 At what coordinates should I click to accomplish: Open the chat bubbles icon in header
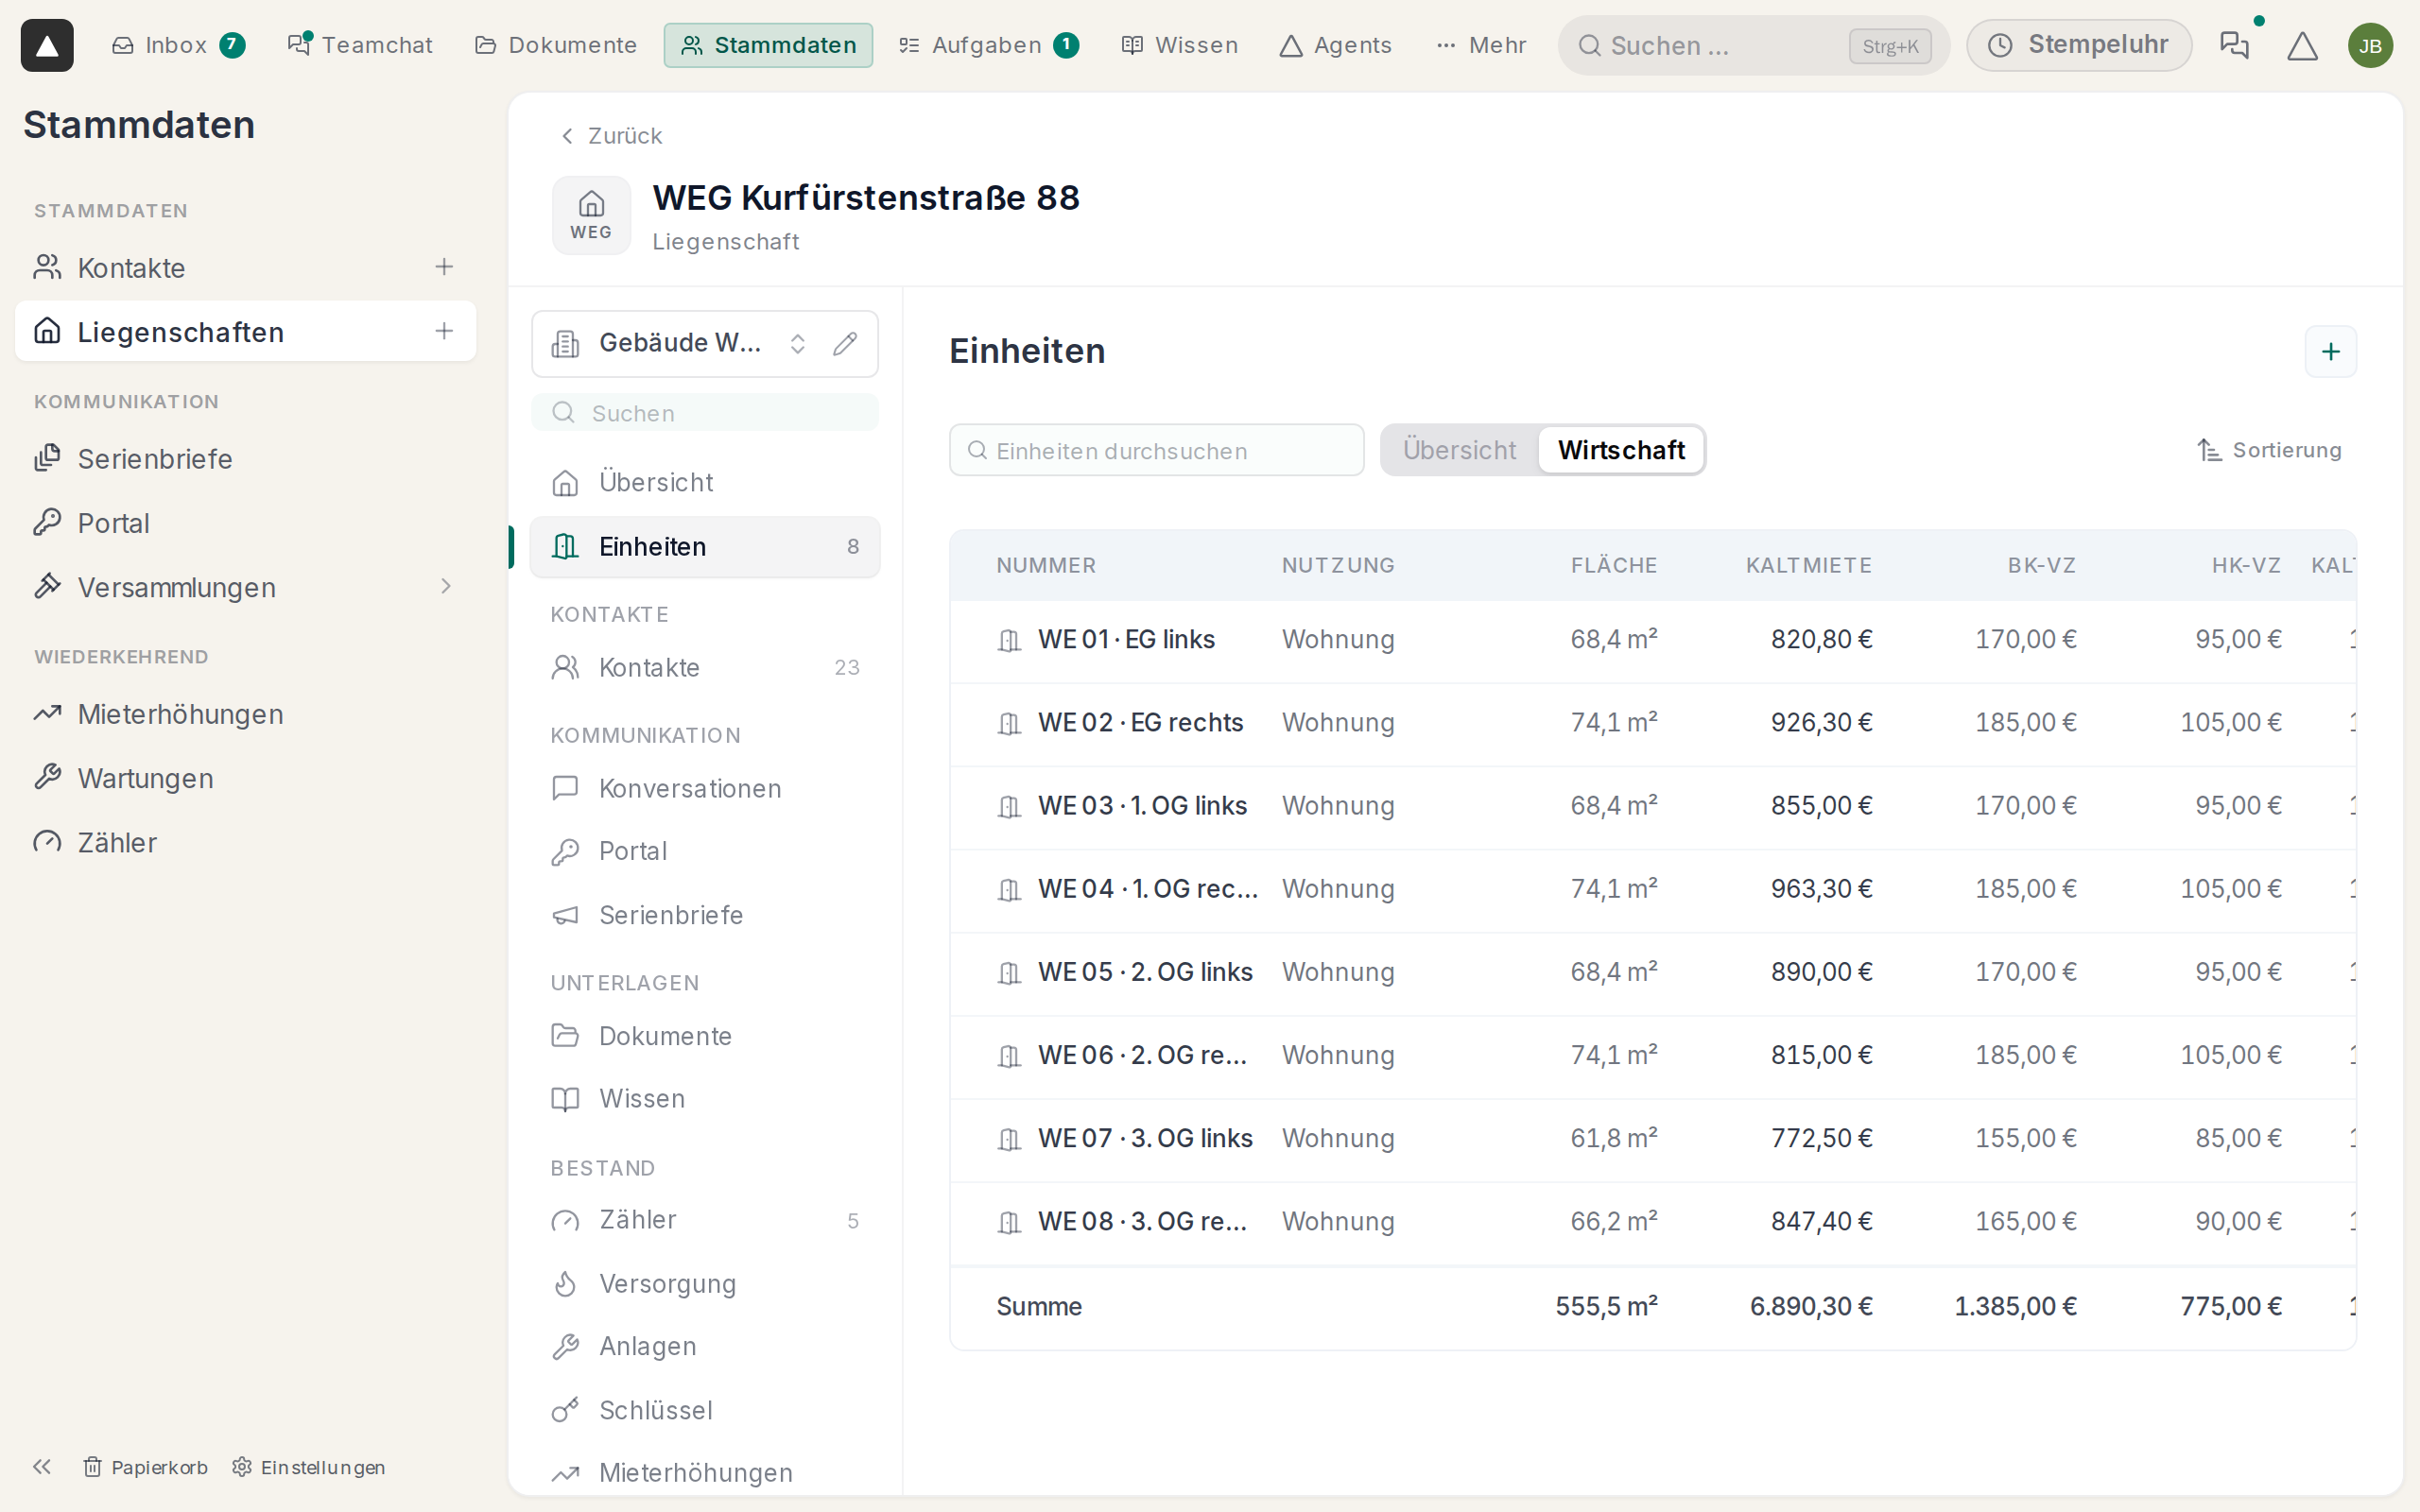(x=2234, y=46)
